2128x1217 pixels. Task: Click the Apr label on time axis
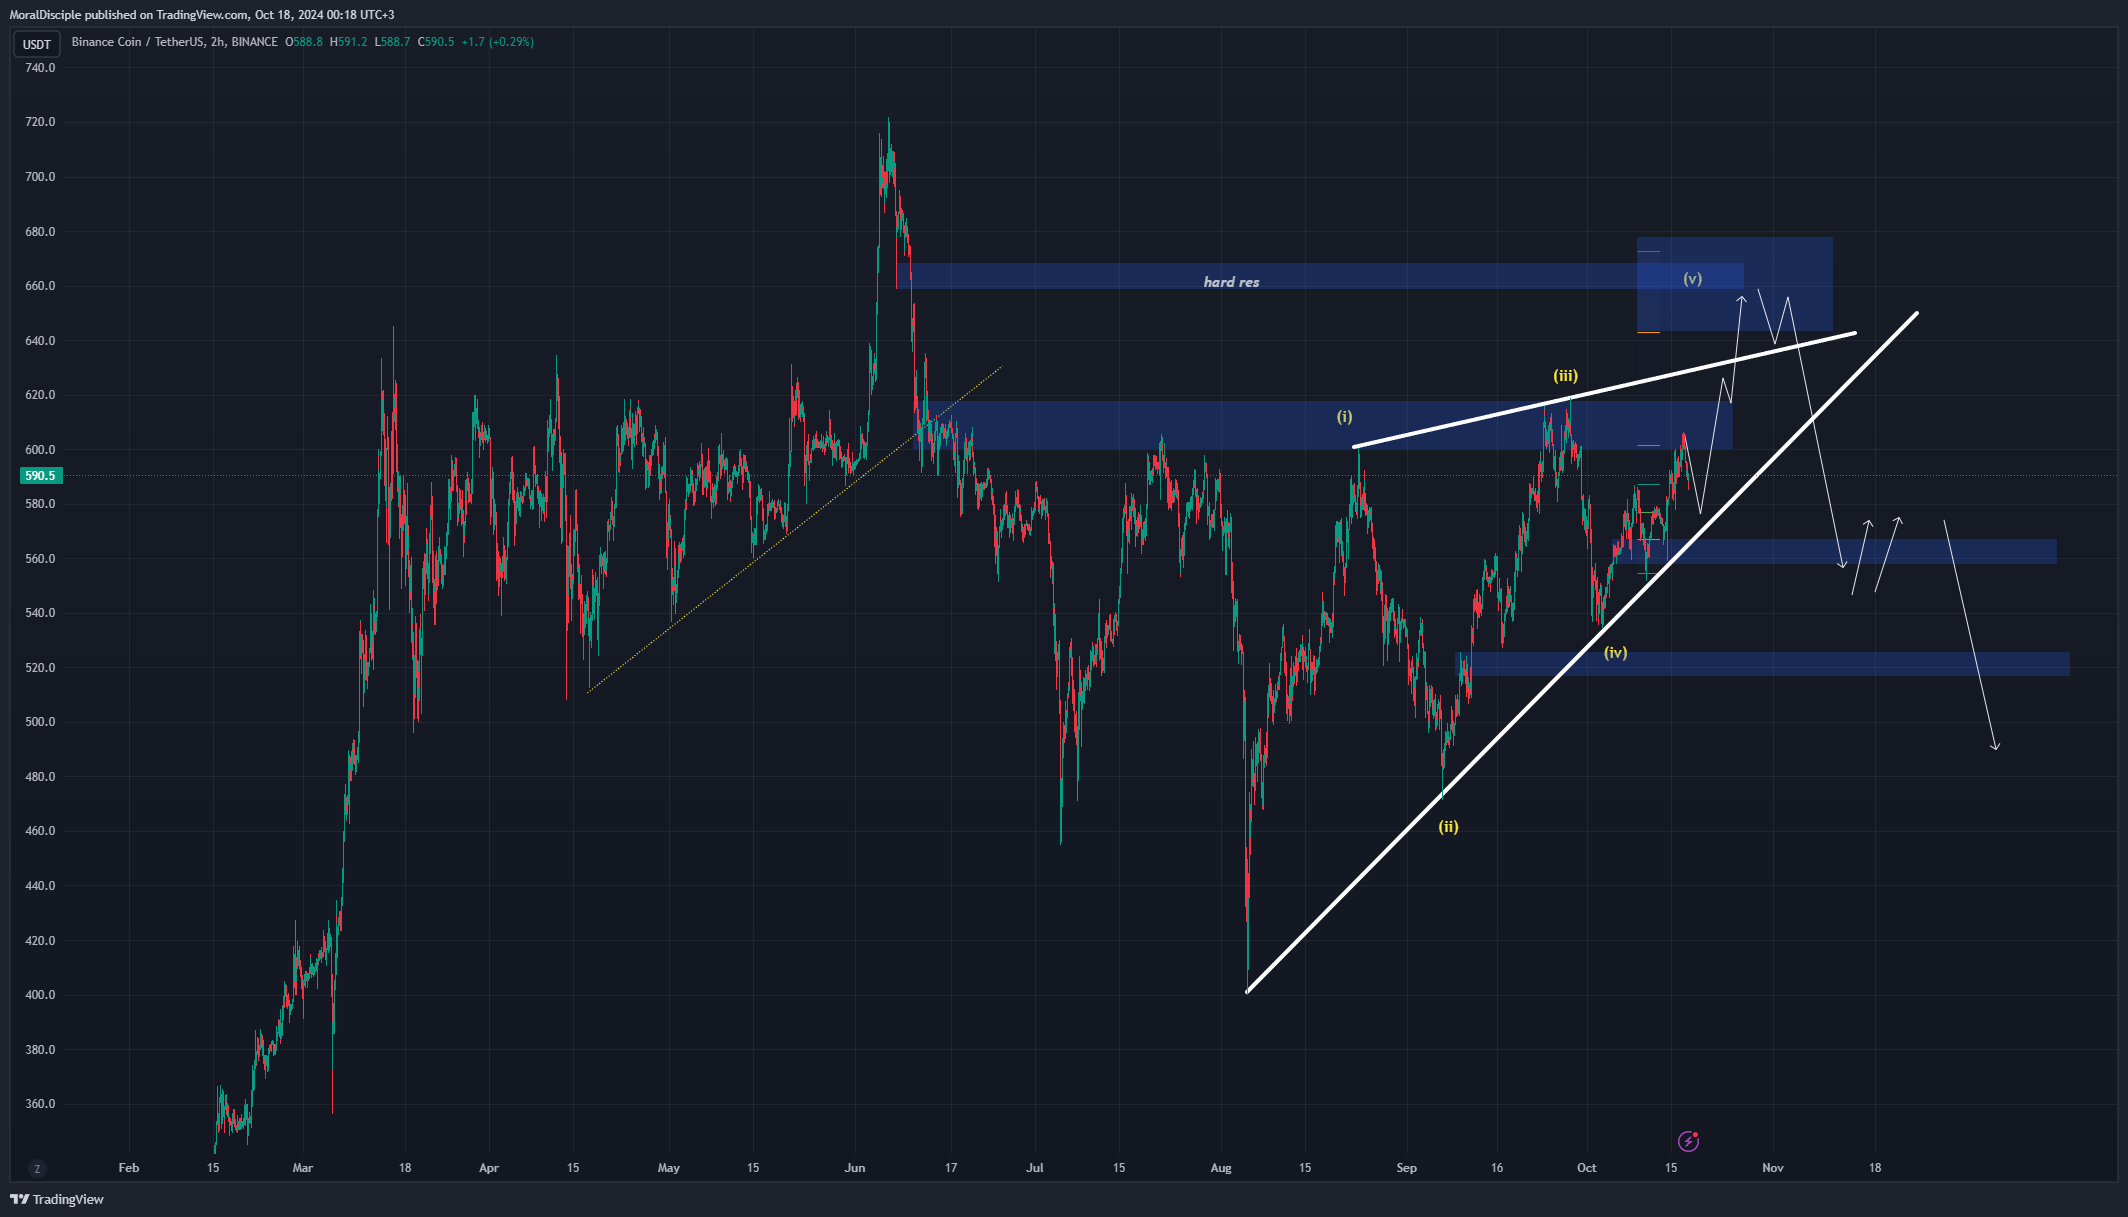pyautogui.click(x=489, y=1168)
